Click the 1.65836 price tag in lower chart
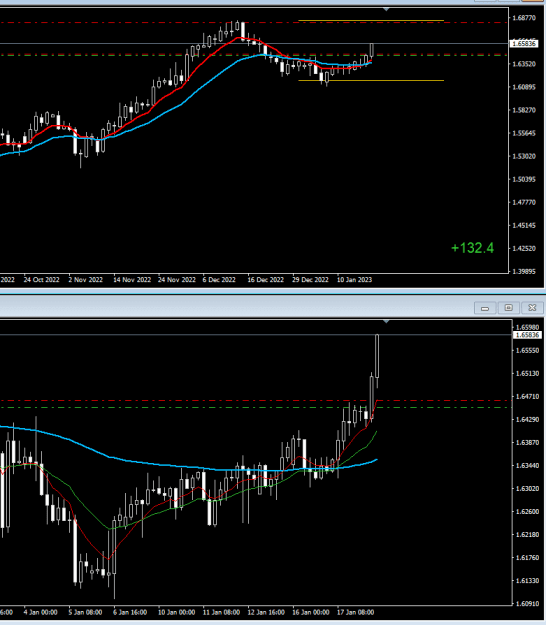The width and height of the screenshot is (546, 625). click(x=527, y=335)
